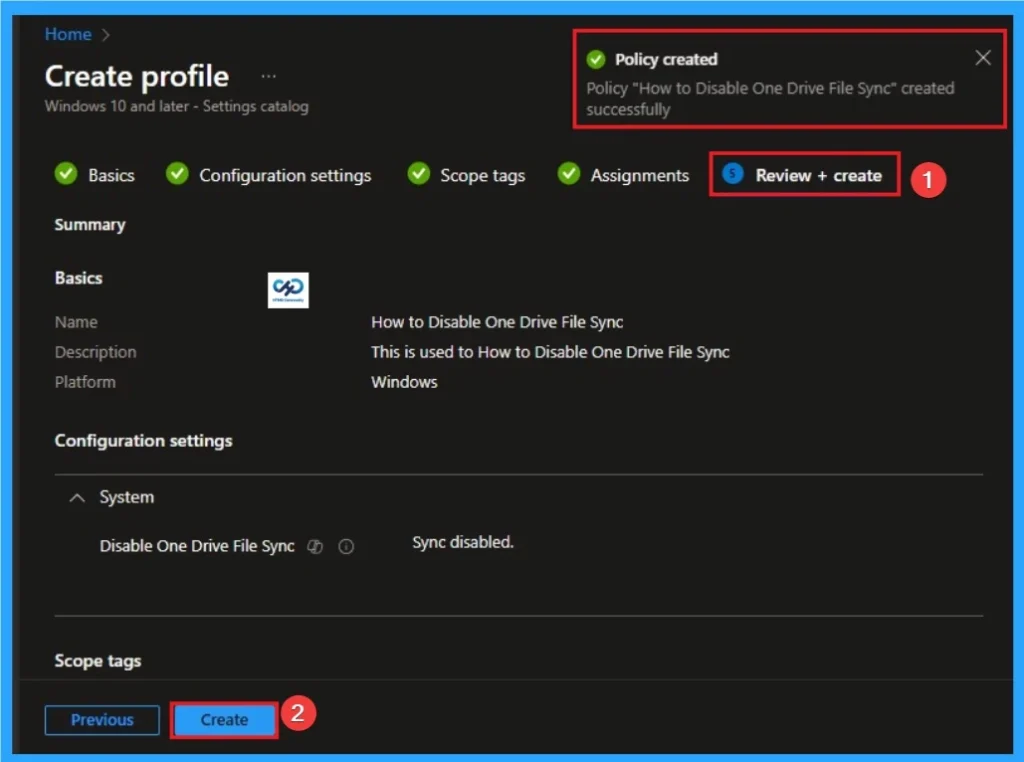Click the Previous button
This screenshot has width=1024, height=762.
click(x=101, y=719)
